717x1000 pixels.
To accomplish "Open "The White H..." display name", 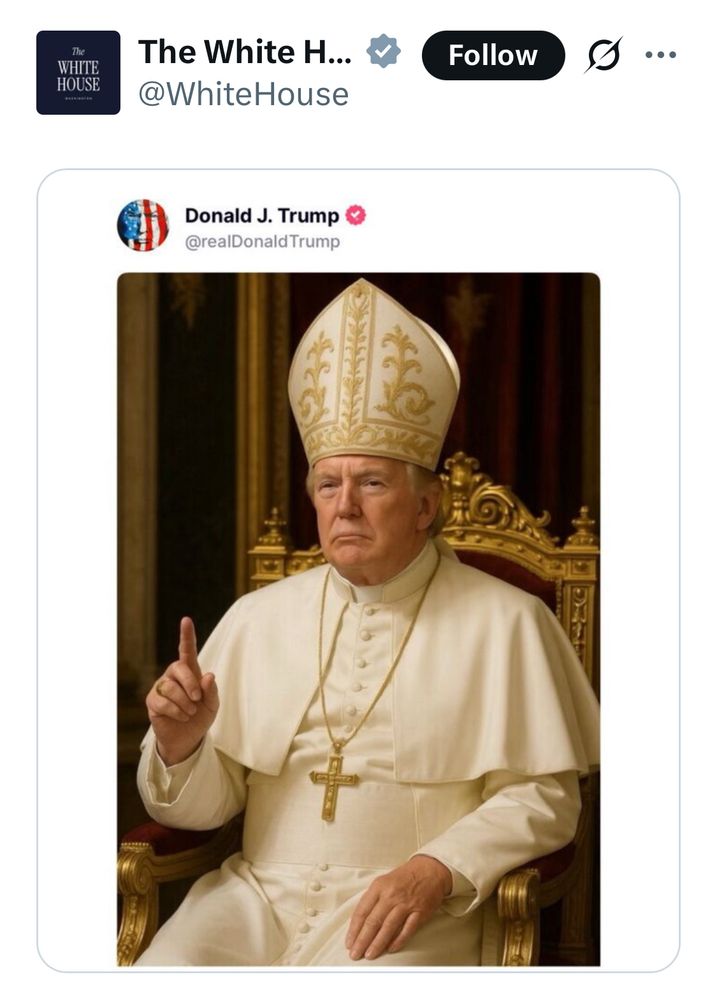I will [x=245, y=52].
